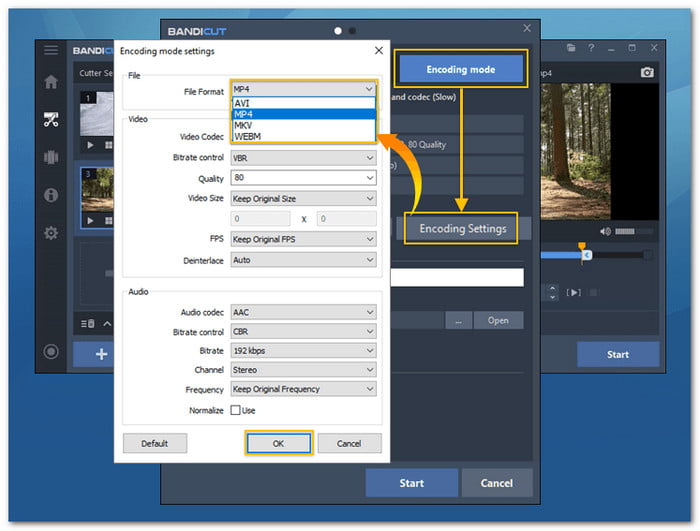Click the Default button
Viewport: 700px width, 531px height.
tap(155, 443)
